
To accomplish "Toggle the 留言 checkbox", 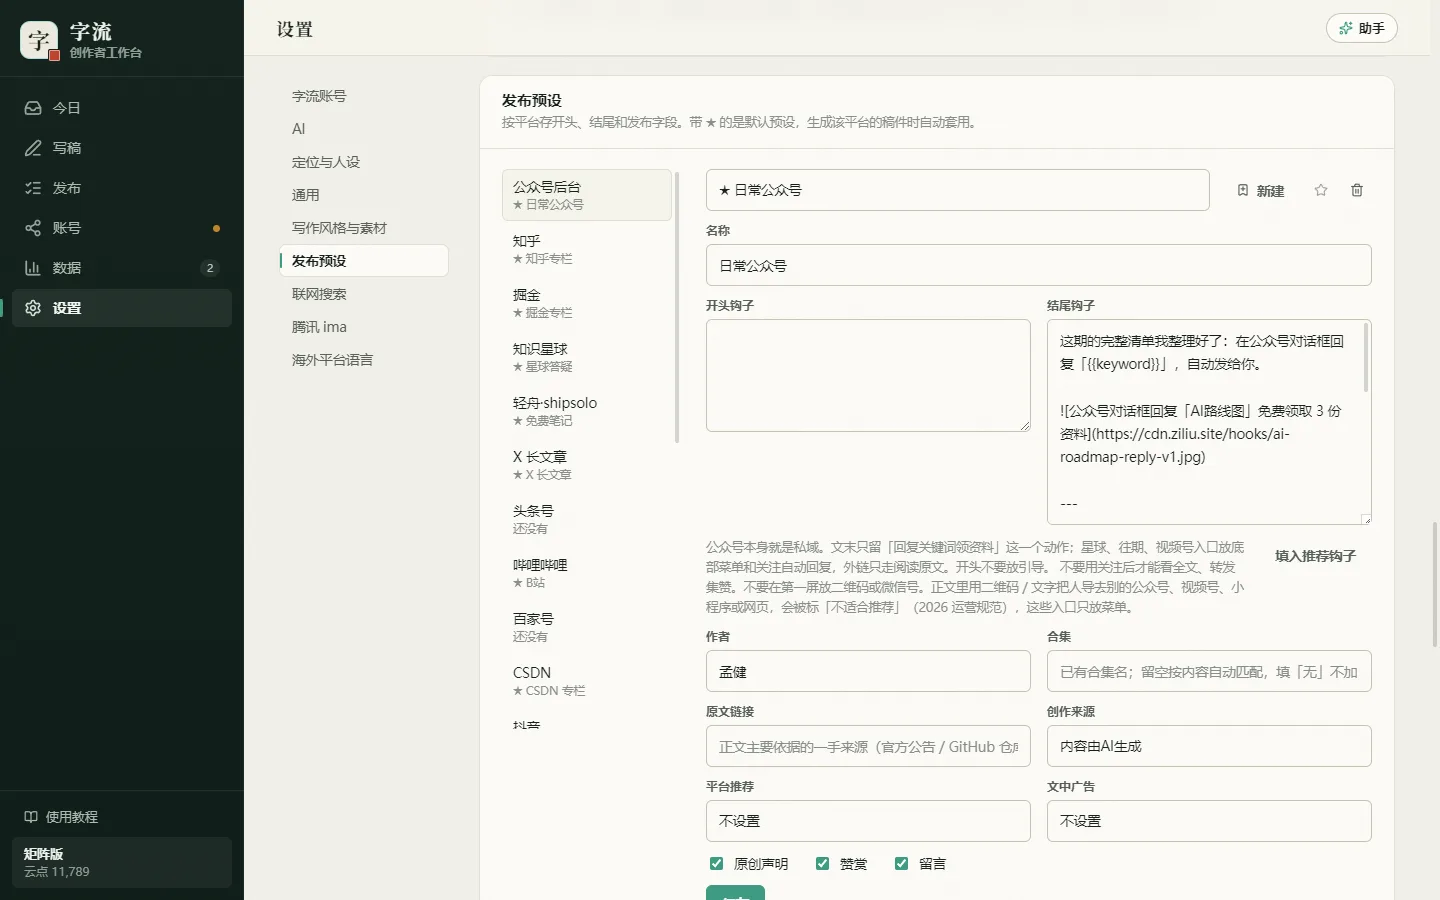I will point(901,863).
